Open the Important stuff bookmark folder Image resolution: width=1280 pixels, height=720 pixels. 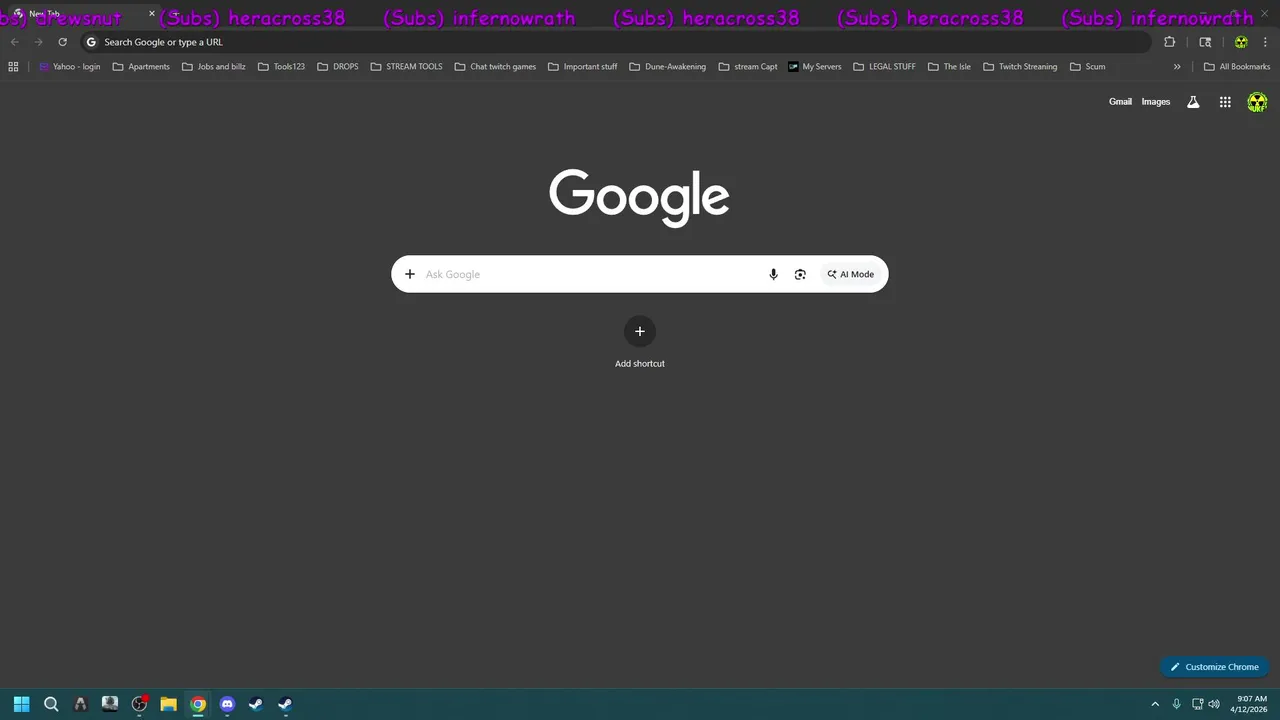pyautogui.click(x=582, y=67)
